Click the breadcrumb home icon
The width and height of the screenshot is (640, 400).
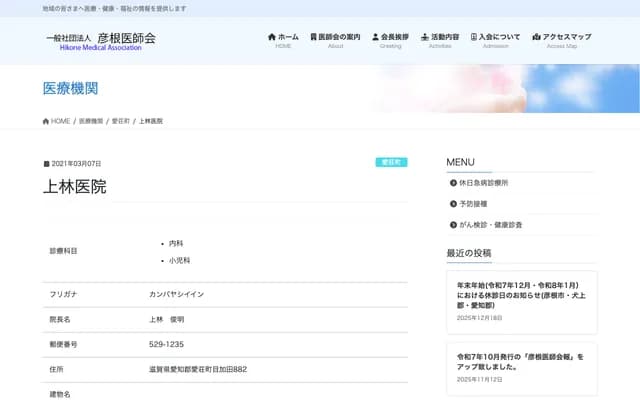pos(46,121)
